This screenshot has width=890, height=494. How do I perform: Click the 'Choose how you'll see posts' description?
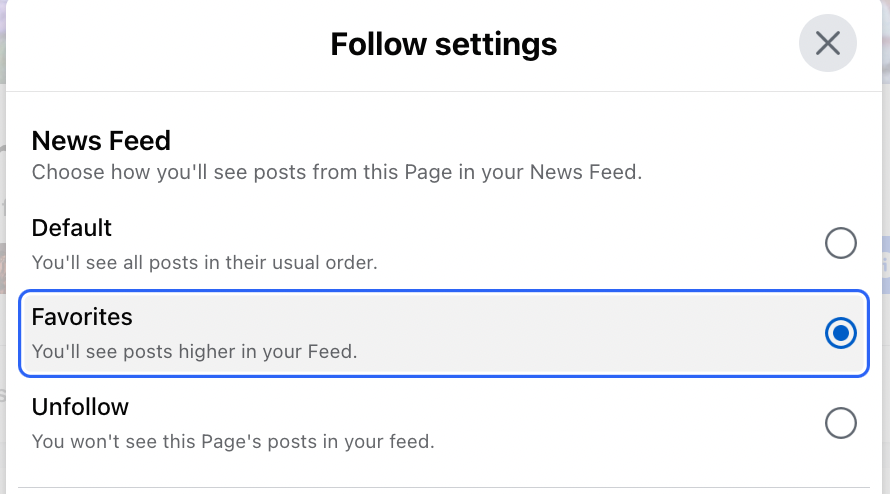(x=337, y=172)
